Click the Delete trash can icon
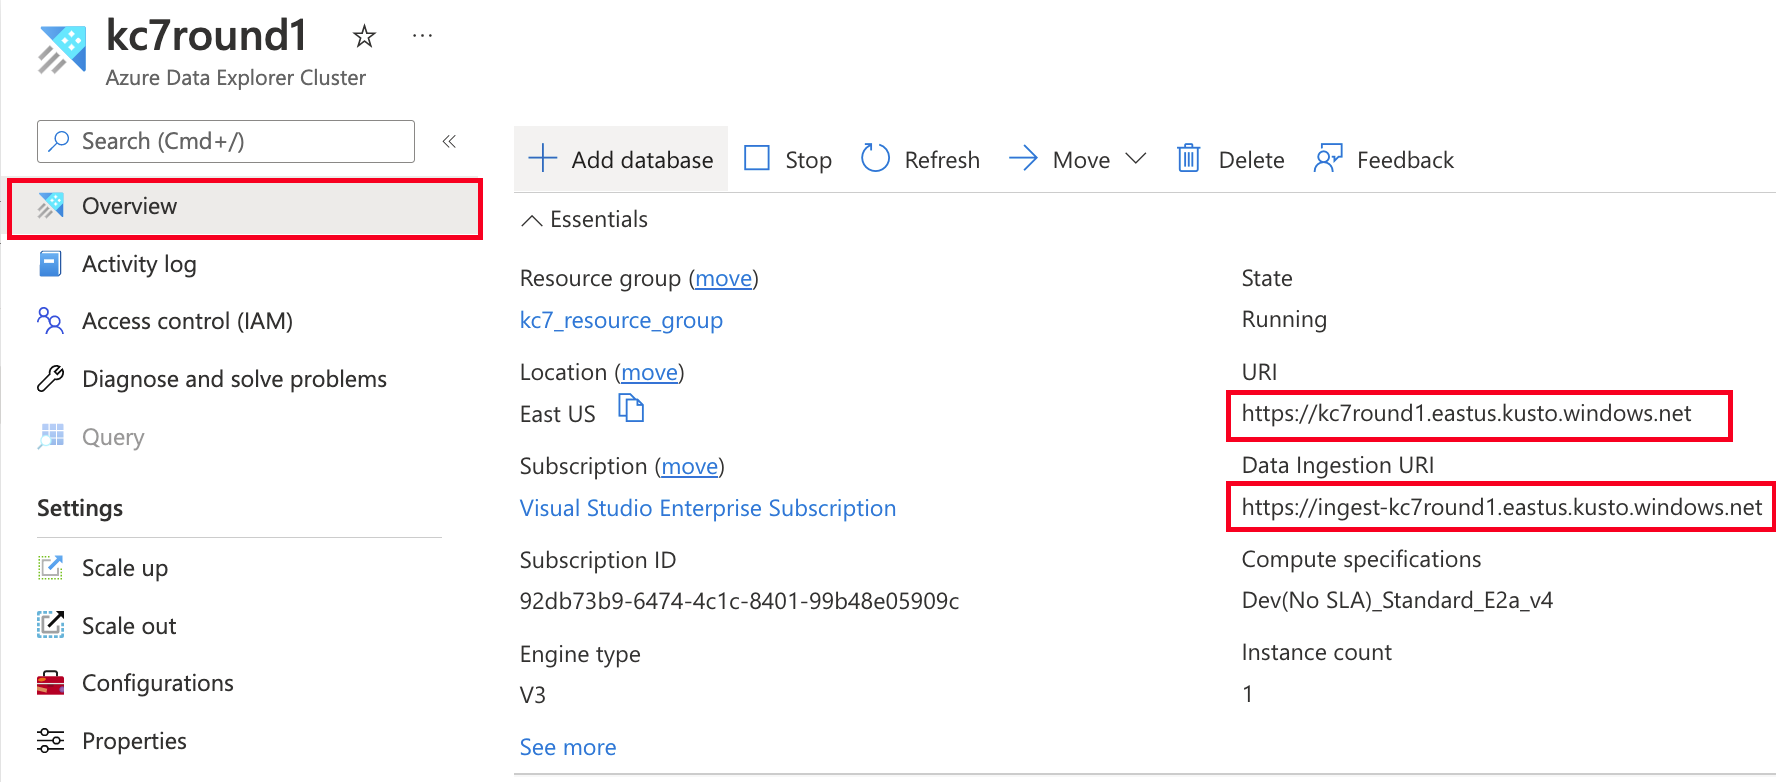 [1188, 158]
